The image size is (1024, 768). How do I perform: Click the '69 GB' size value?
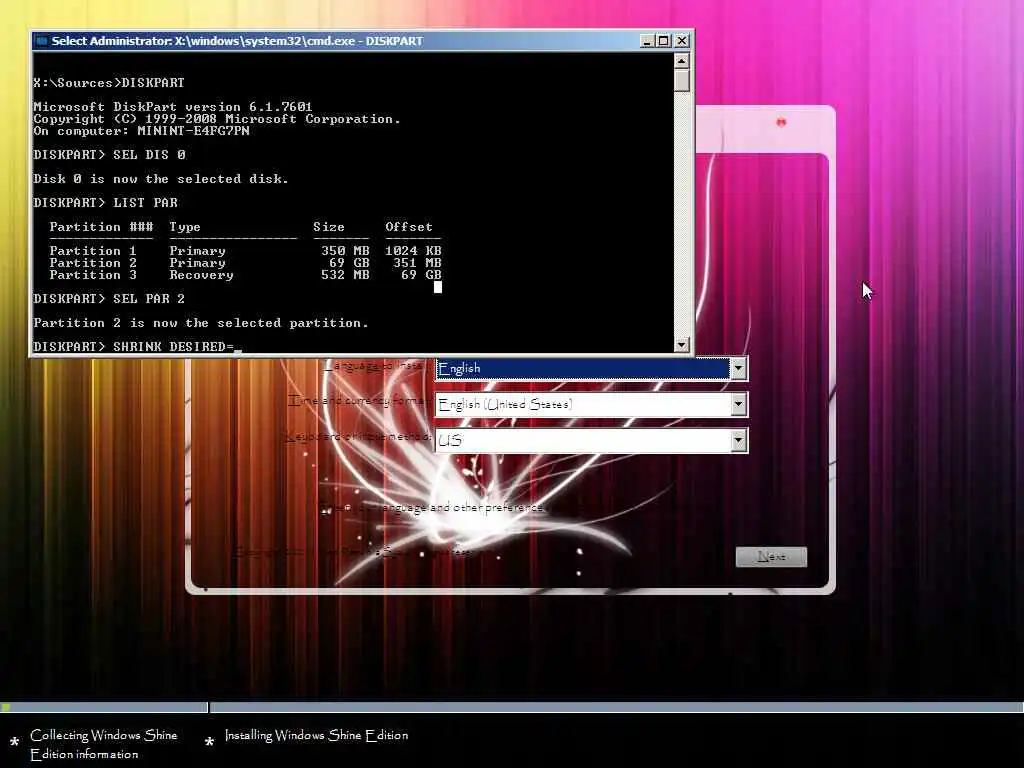pos(349,263)
